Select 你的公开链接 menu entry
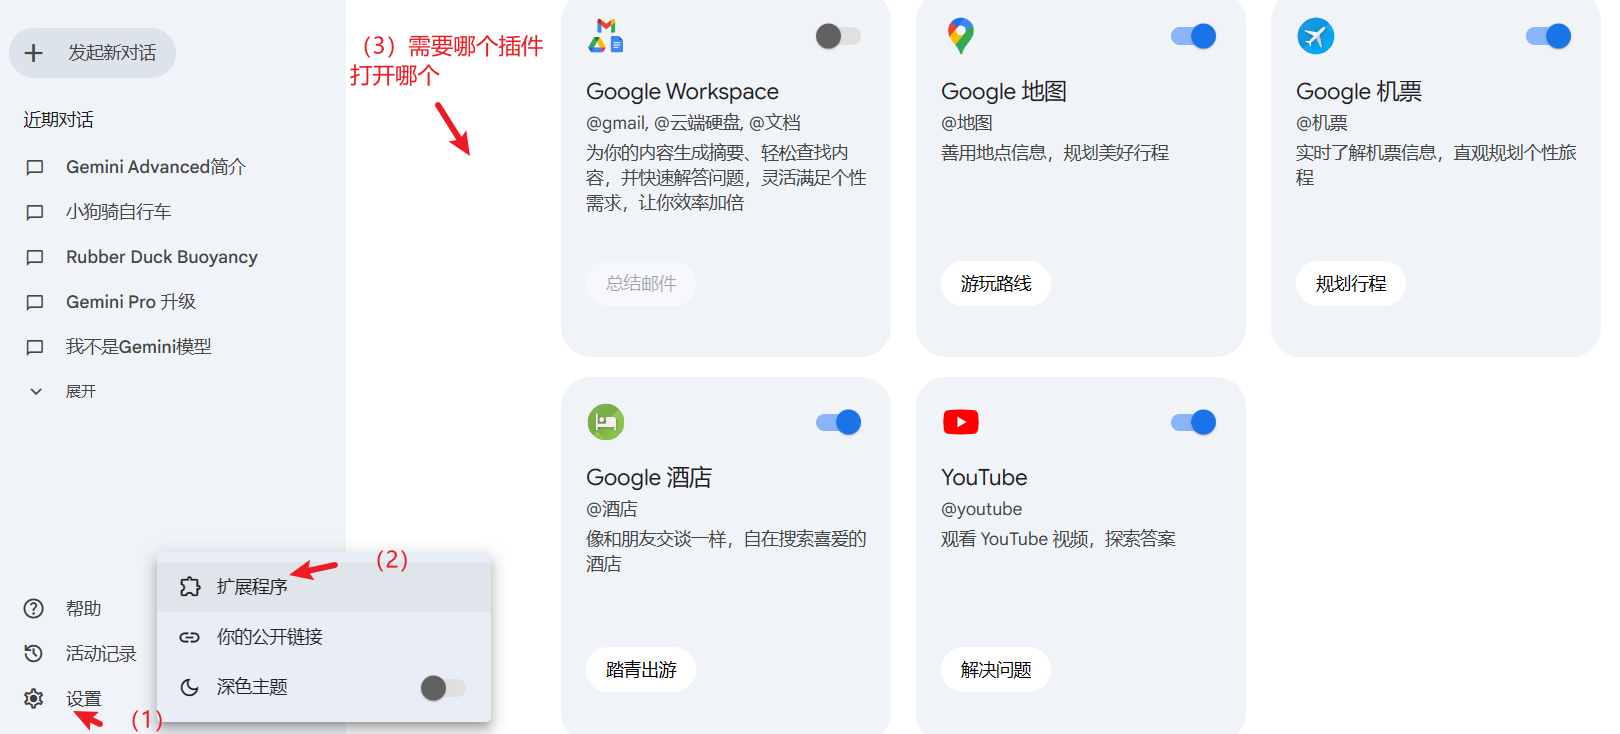 324,637
